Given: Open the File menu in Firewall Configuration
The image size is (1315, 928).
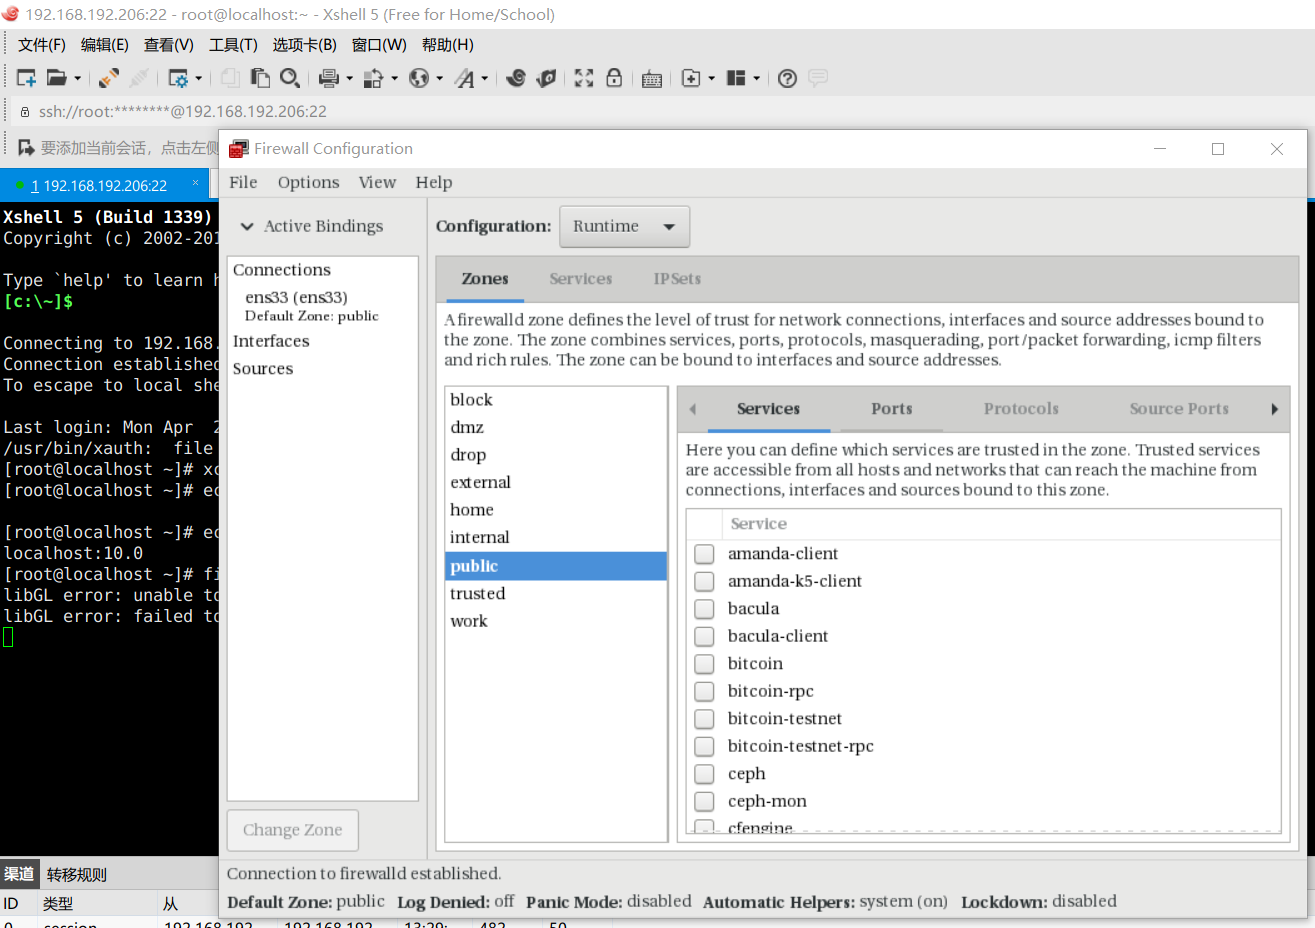Looking at the screenshot, I should click(243, 182).
